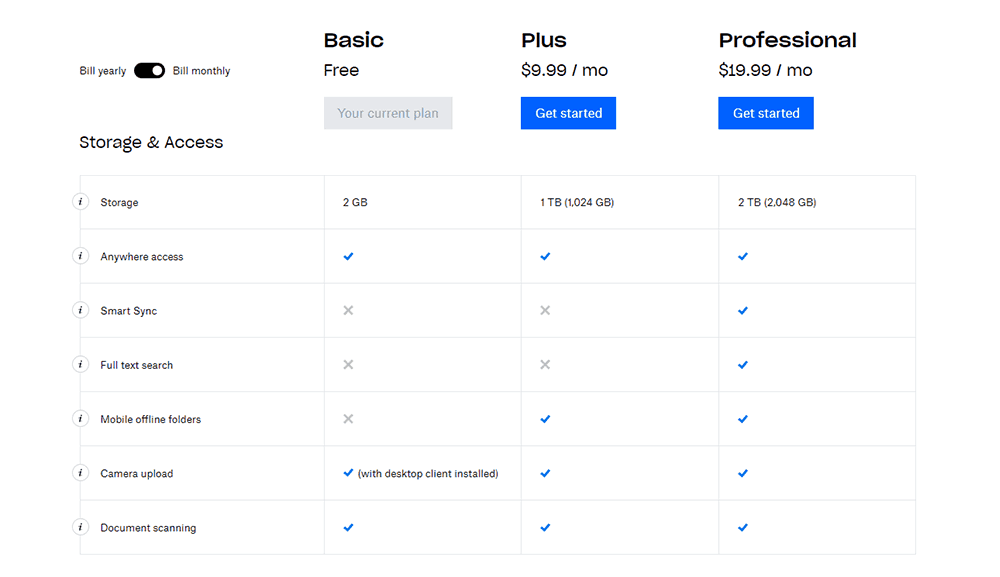
Task: Click the 'Plus' plan heading
Action: click(544, 40)
